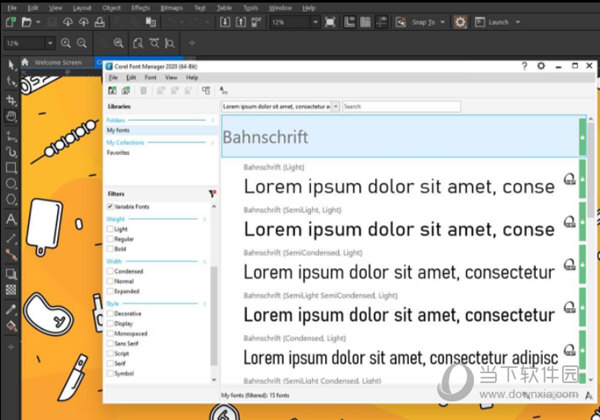Open the View menu in Font Manager
The image size is (600, 420).
click(x=171, y=77)
